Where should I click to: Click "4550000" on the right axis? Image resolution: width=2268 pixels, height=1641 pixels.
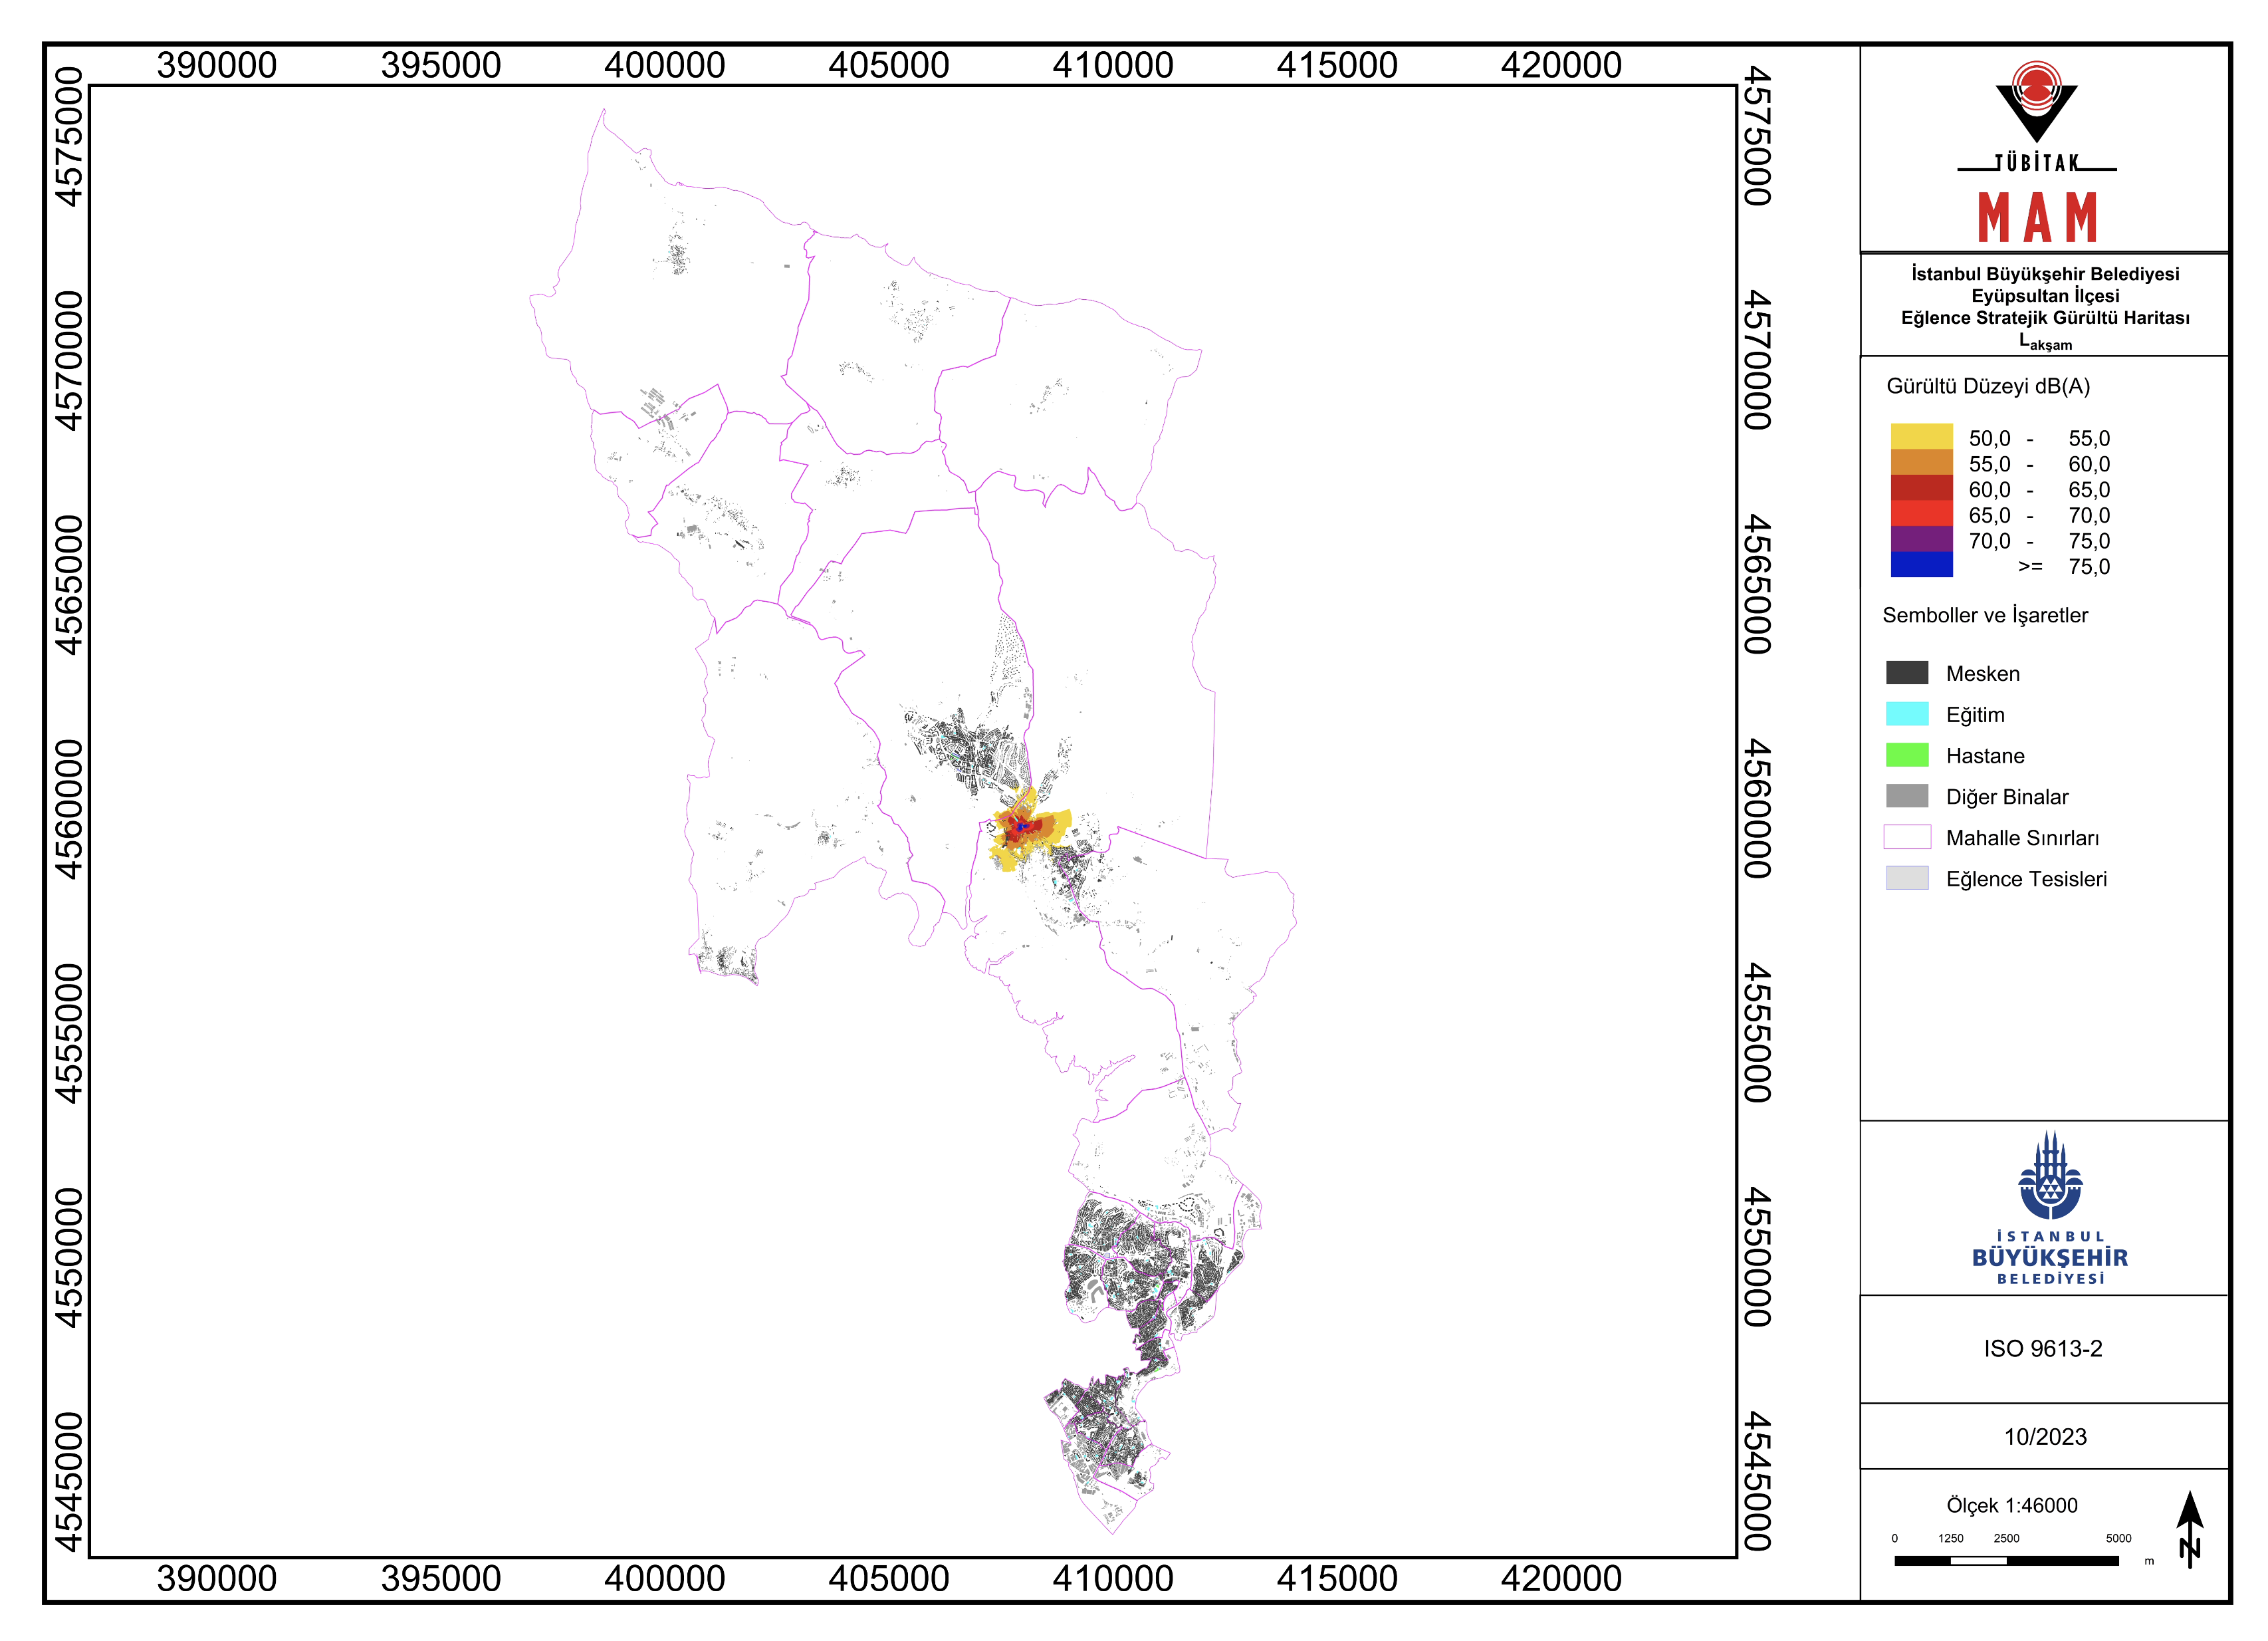point(1757,1257)
